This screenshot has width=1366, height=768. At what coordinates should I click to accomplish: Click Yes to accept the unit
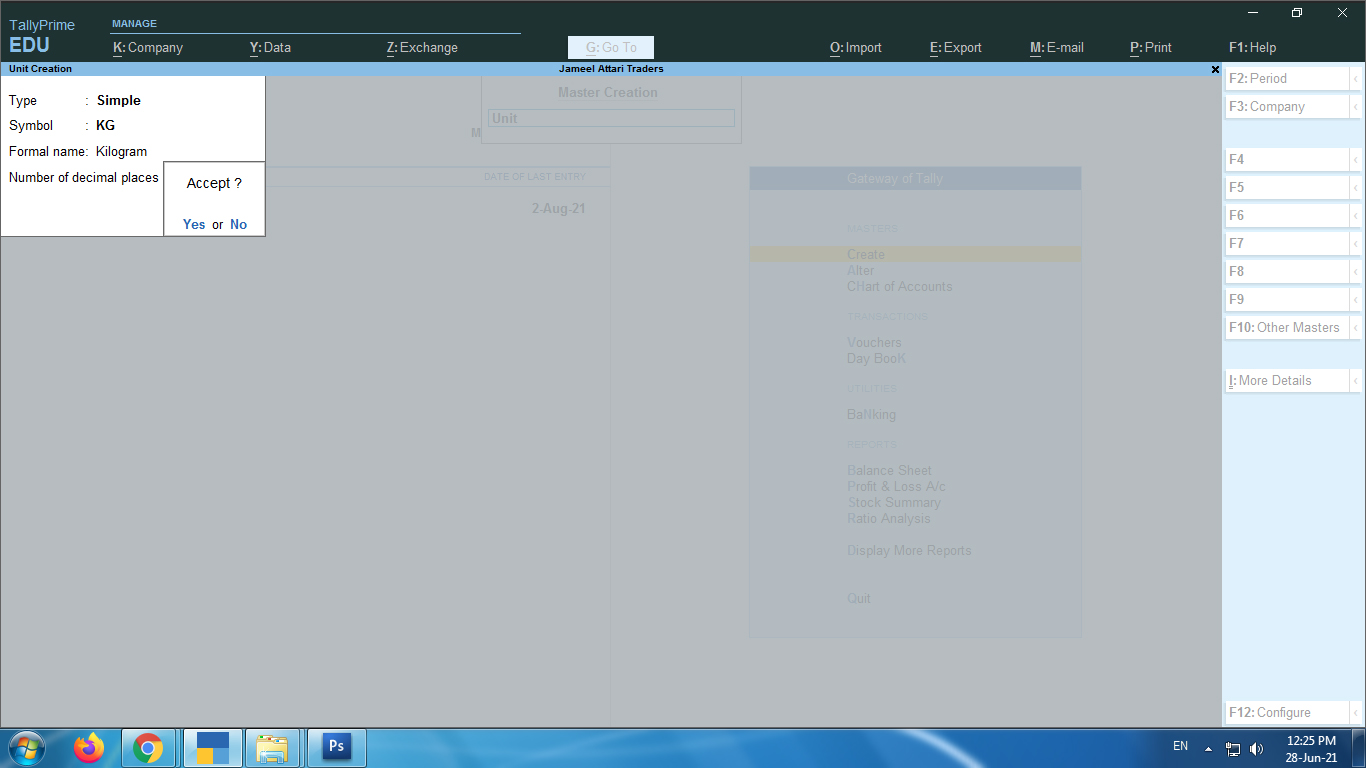click(194, 224)
